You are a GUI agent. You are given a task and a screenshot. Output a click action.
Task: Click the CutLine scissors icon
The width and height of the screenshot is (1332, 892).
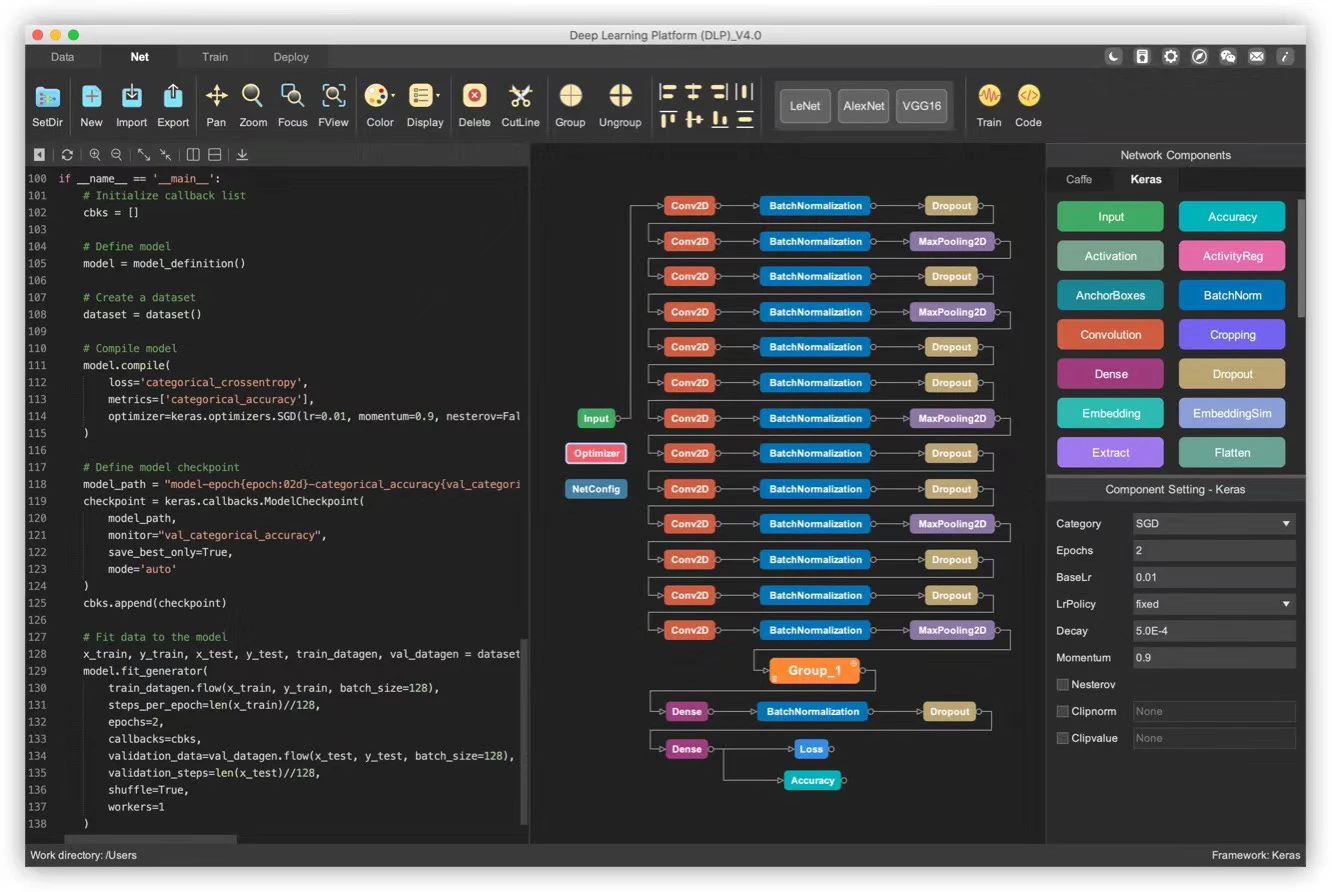click(520, 96)
